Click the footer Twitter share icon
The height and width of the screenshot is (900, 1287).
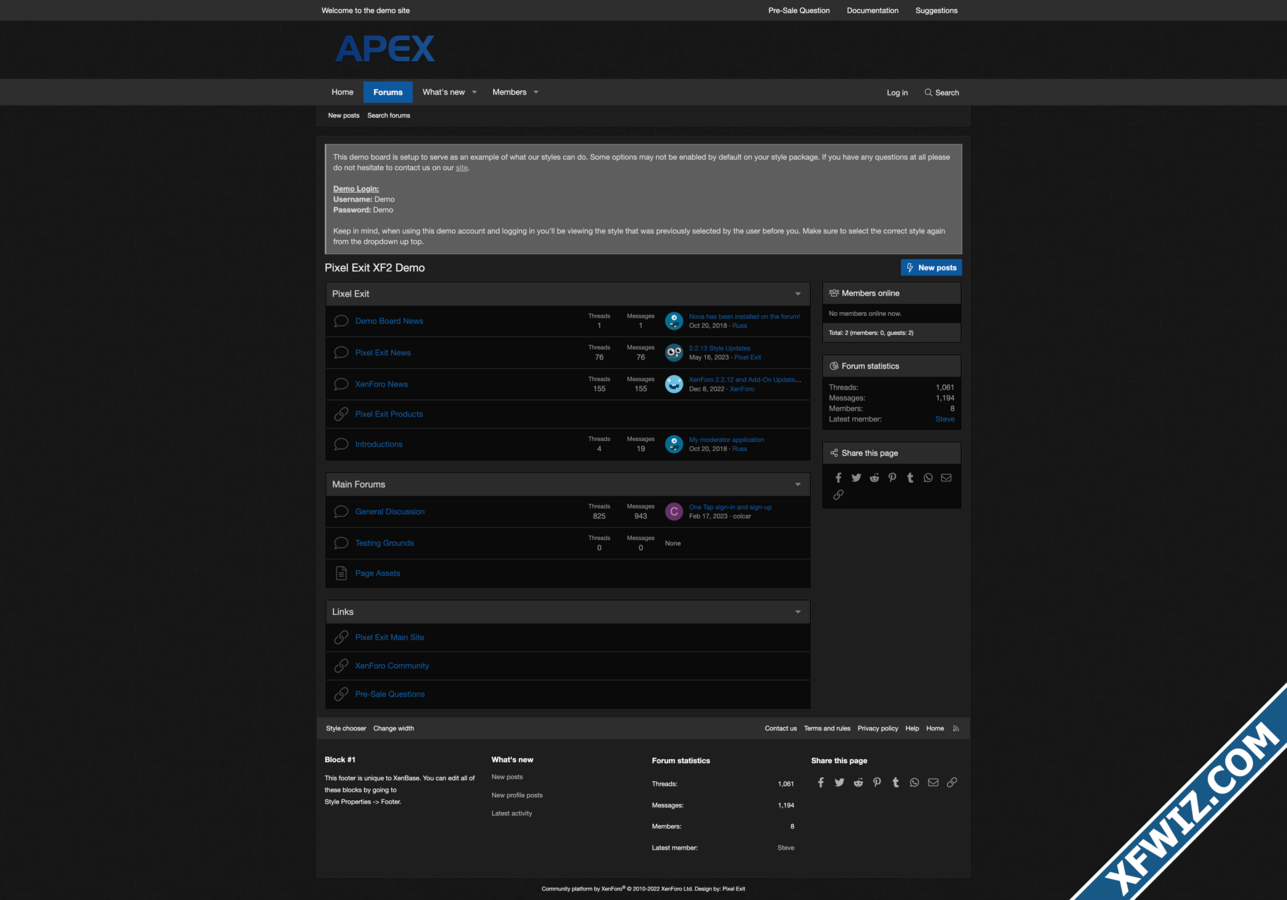pyautogui.click(x=839, y=783)
